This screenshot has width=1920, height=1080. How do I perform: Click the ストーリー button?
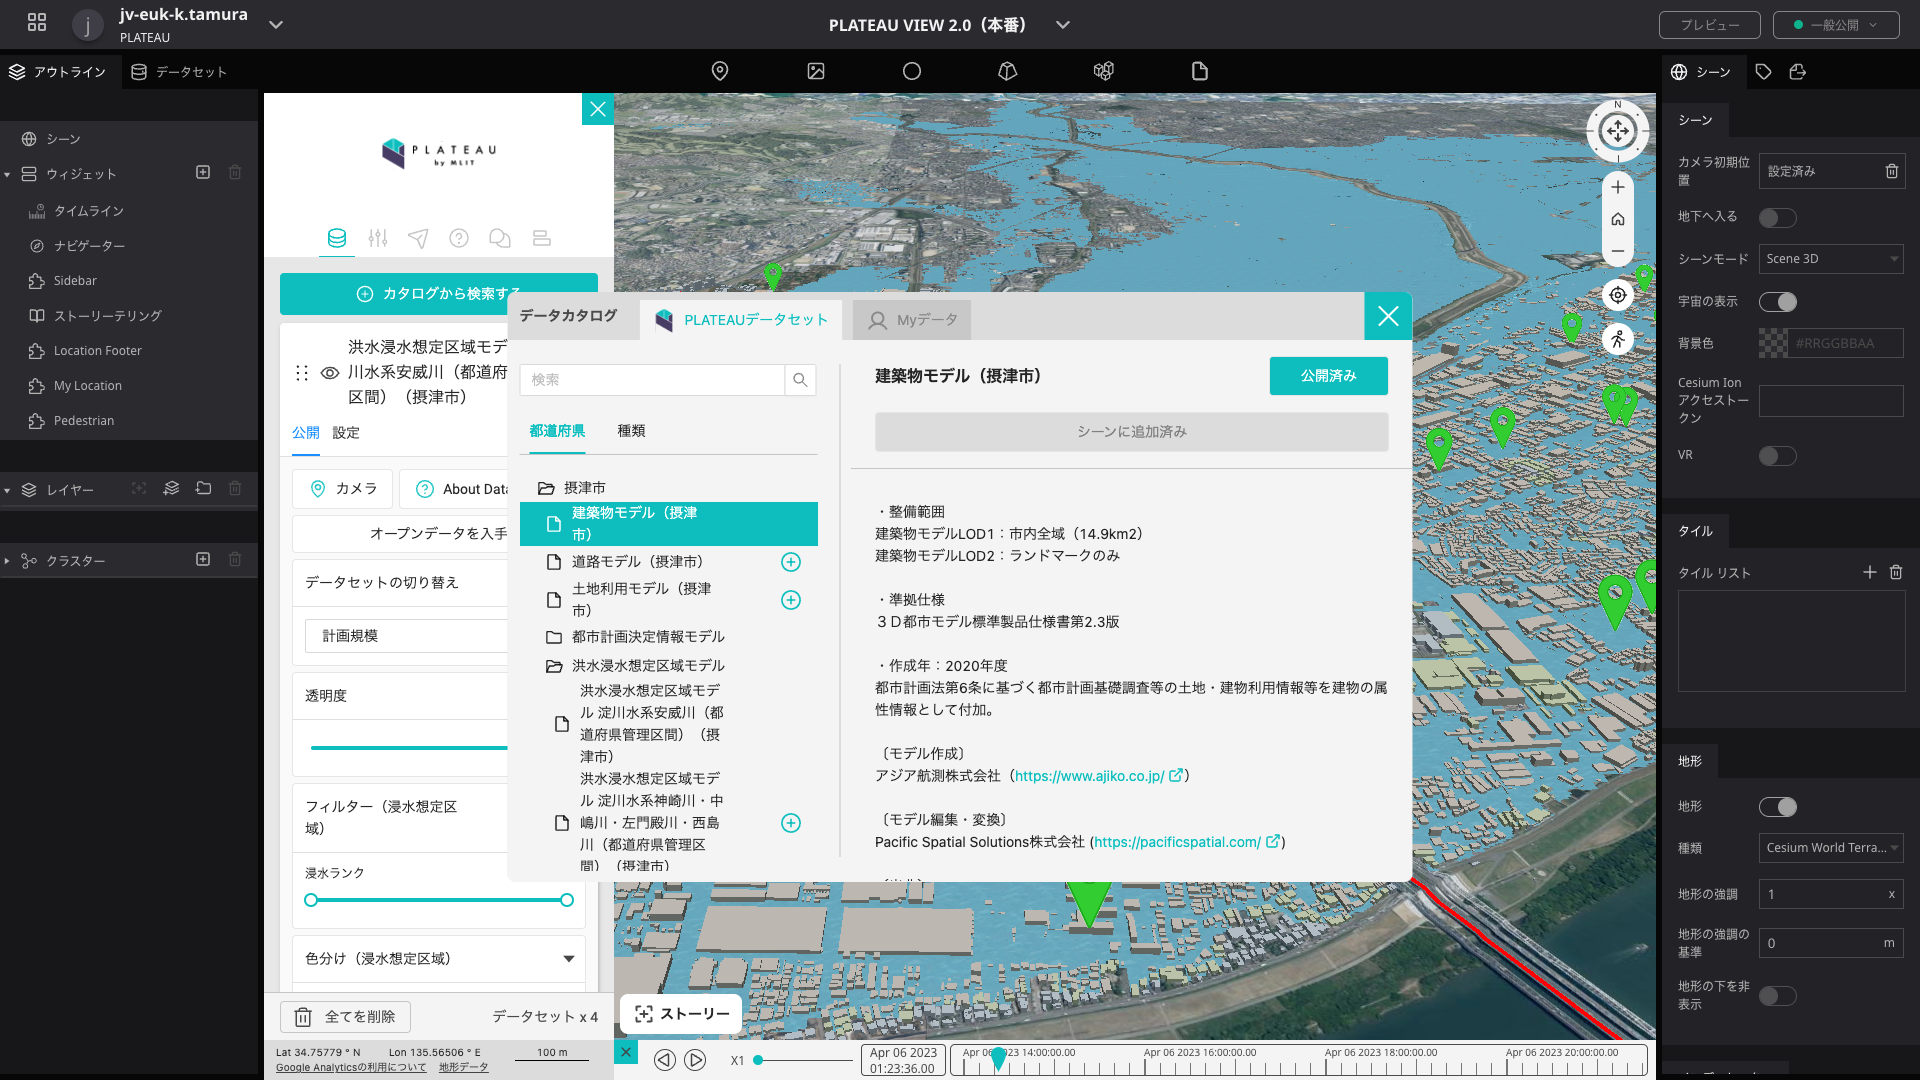click(681, 1014)
